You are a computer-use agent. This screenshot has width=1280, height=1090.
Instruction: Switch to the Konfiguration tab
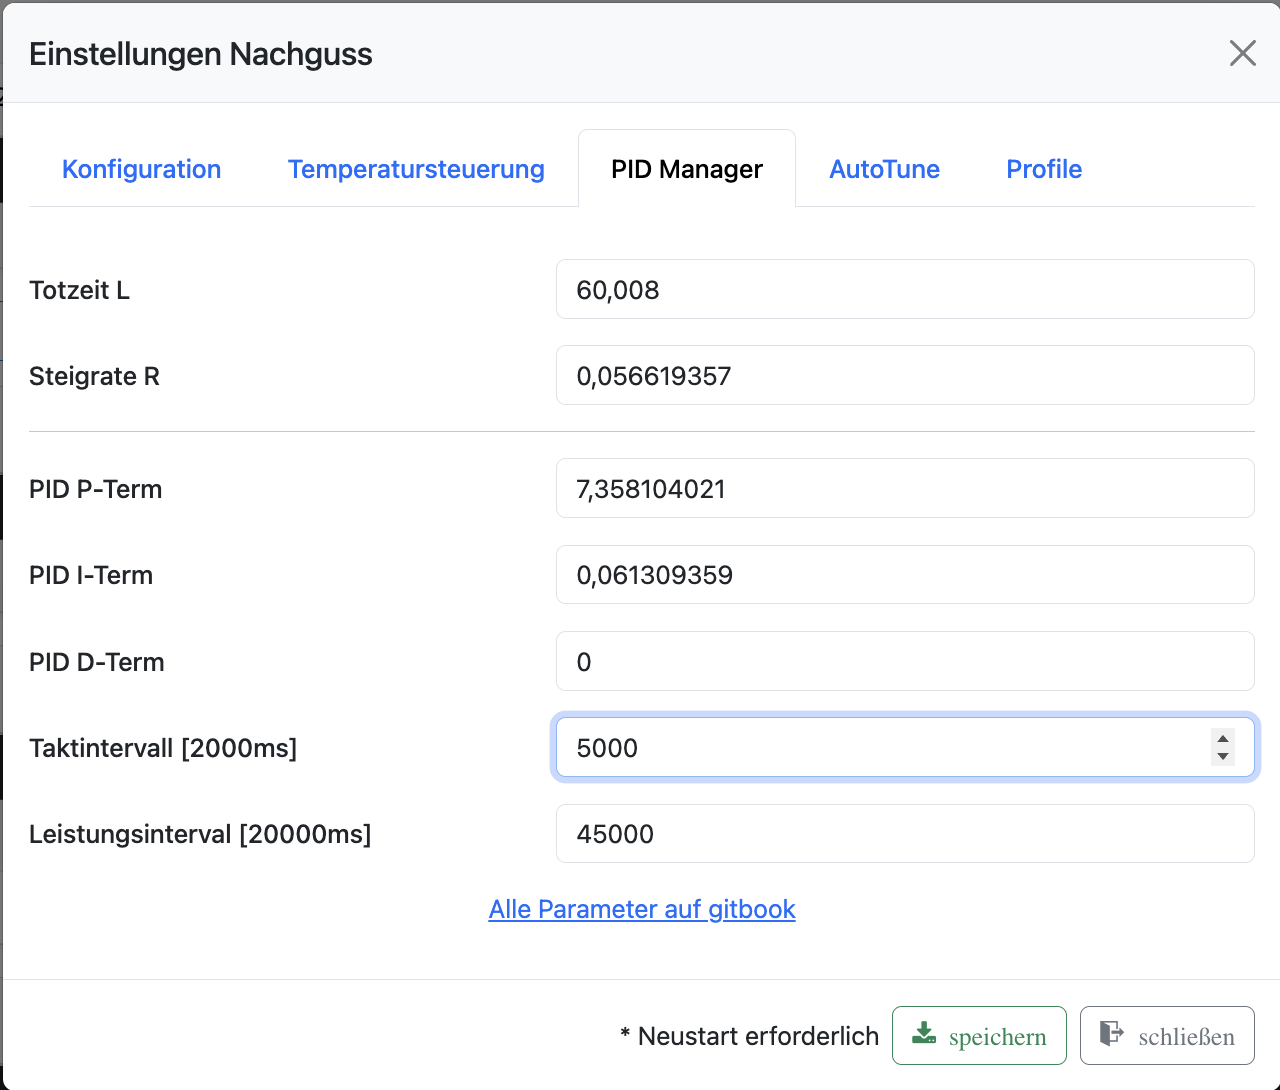pos(141,169)
